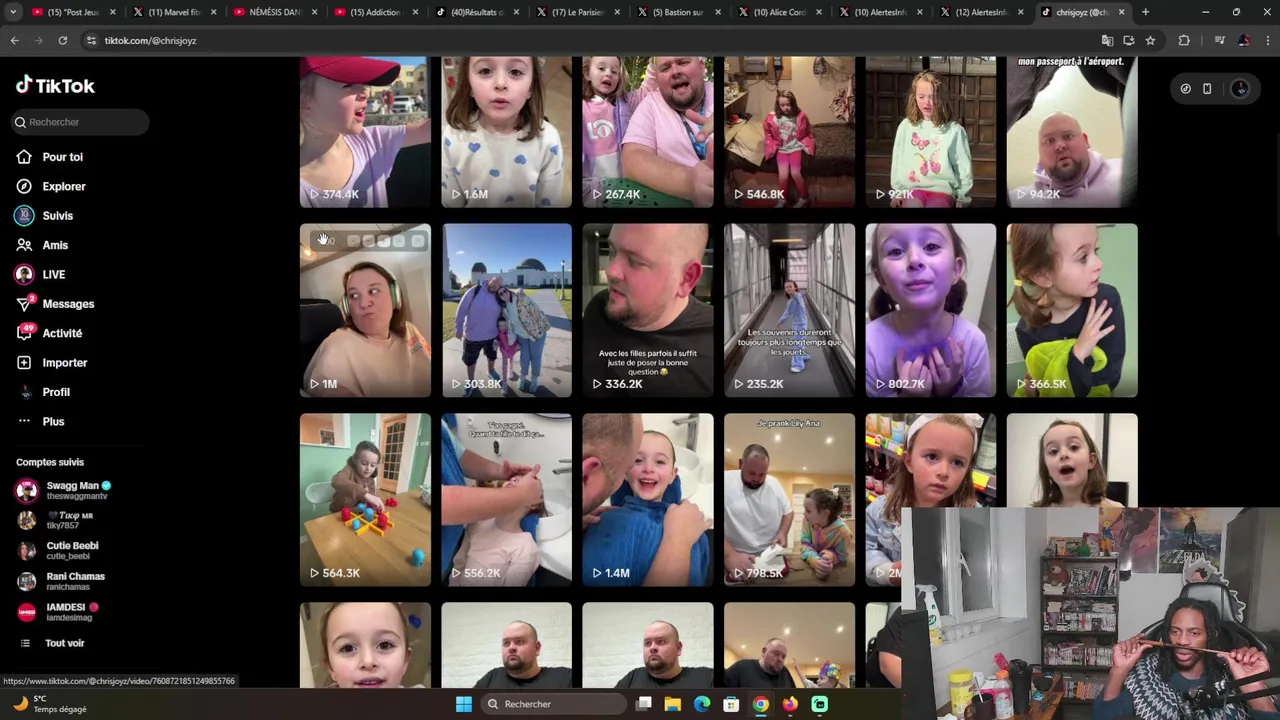This screenshot has height=720, width=1280.
Task: Open video with 94.2K views
Action: [1072, 131]
